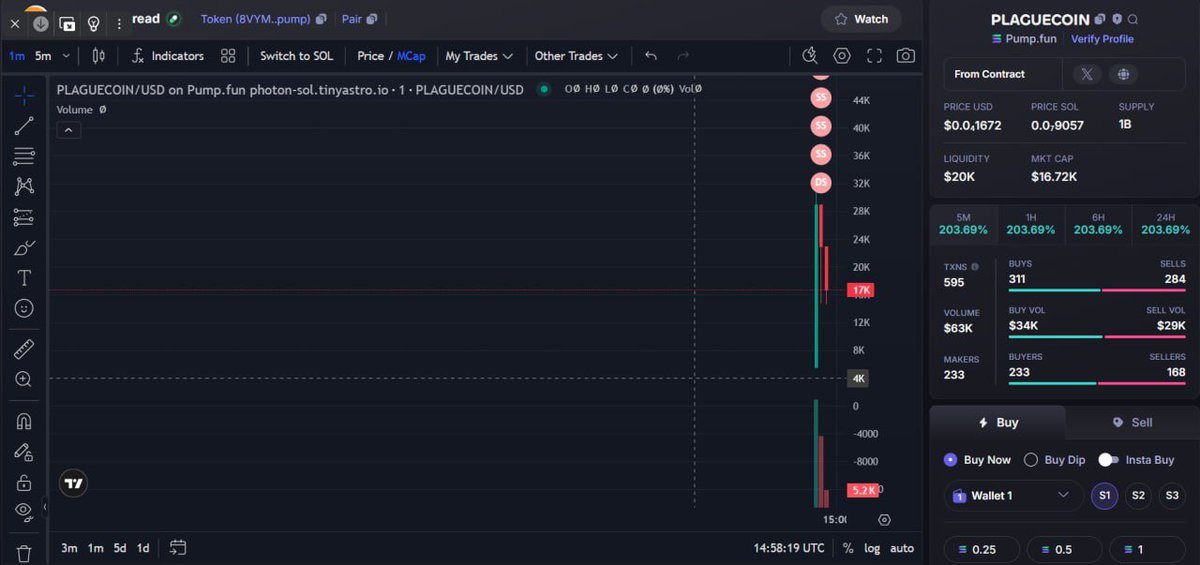Open candlestick chart style selector
This screenshot has width=1200, height=565.
pos(98,56)
